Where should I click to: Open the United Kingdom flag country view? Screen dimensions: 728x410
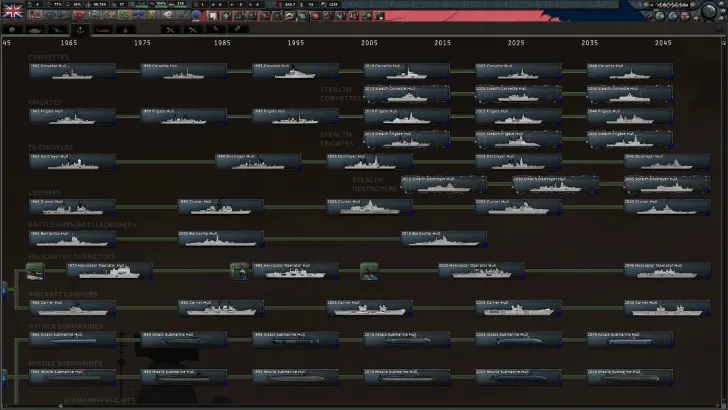(x=14, y=10)
